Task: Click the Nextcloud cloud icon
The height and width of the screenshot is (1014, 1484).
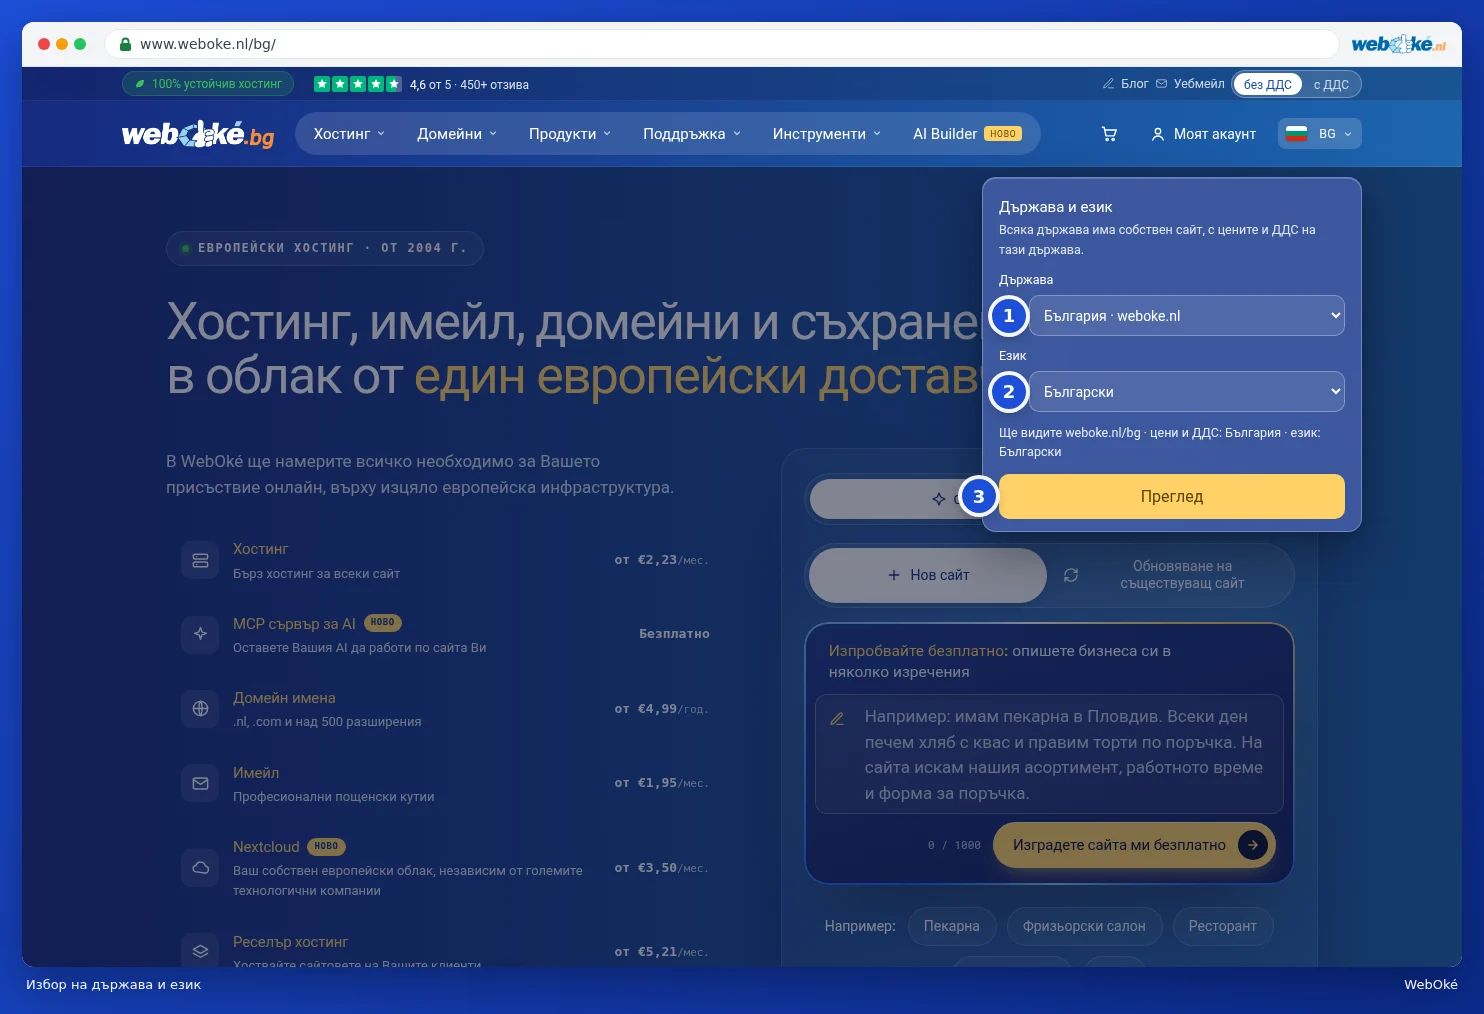Action: pyautogui.click(x=200, y=867)
